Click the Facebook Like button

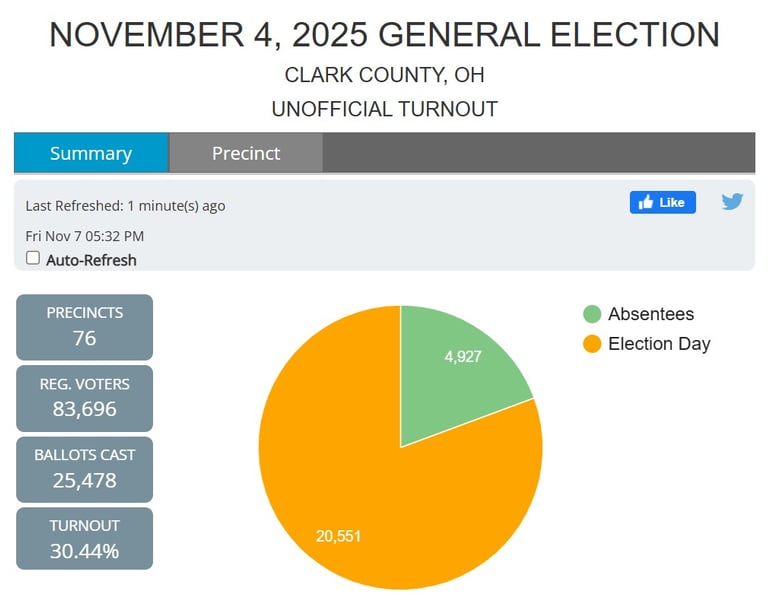pyautogui.click(x=662, y=202)
